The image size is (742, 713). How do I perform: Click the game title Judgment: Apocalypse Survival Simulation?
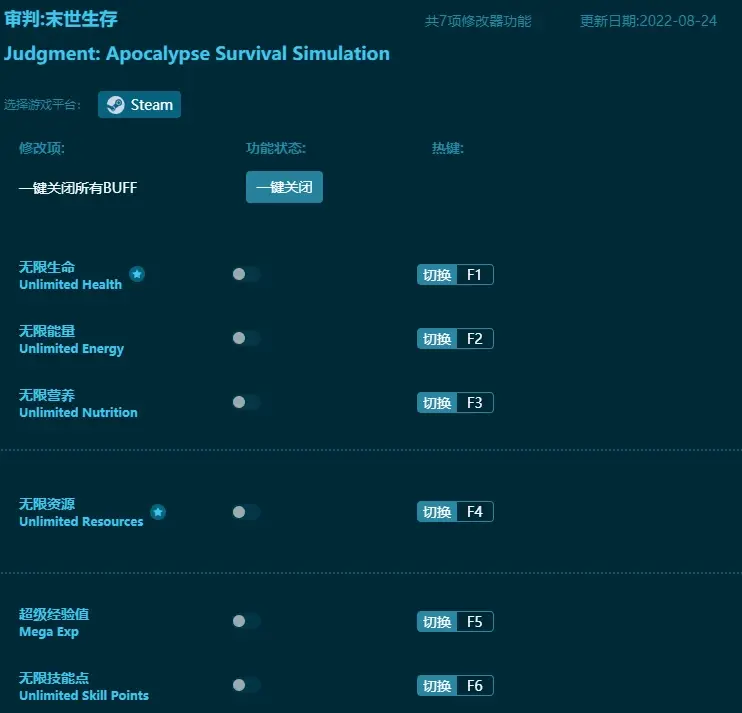tap(197, 54)
